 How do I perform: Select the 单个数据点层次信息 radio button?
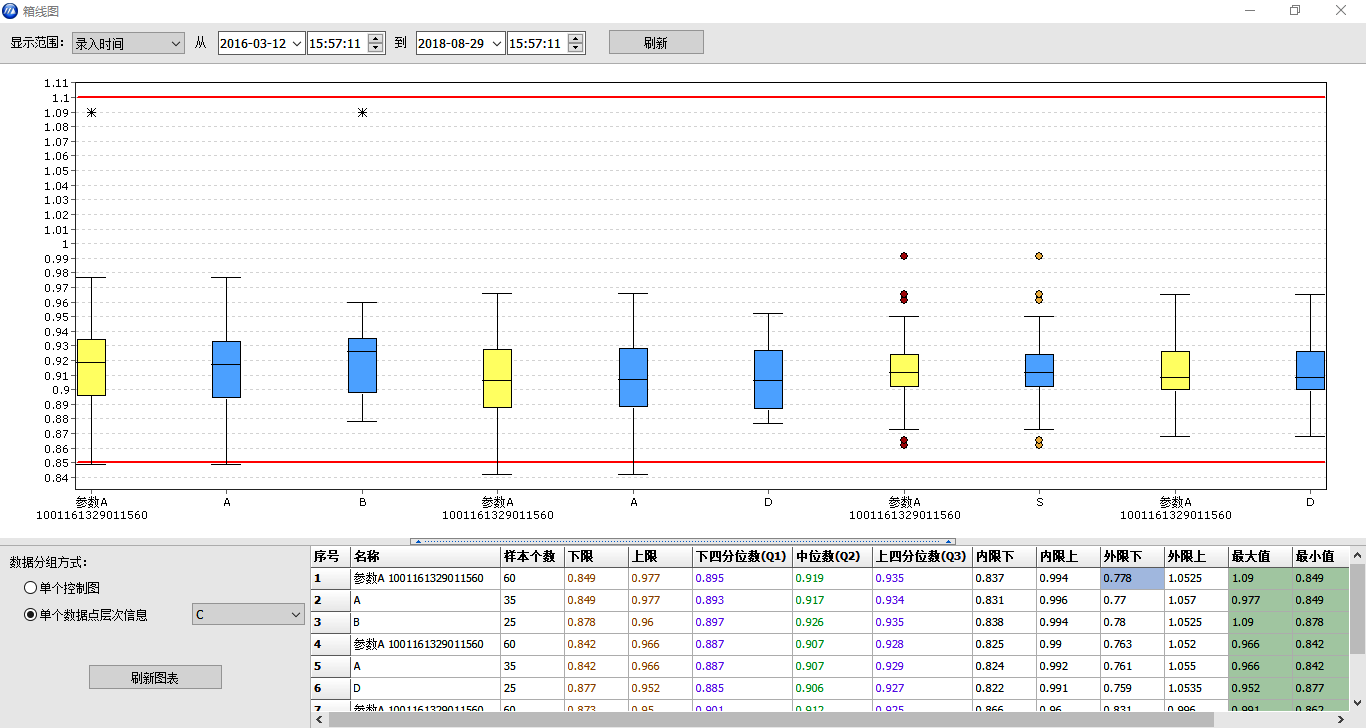click(31, 615)
